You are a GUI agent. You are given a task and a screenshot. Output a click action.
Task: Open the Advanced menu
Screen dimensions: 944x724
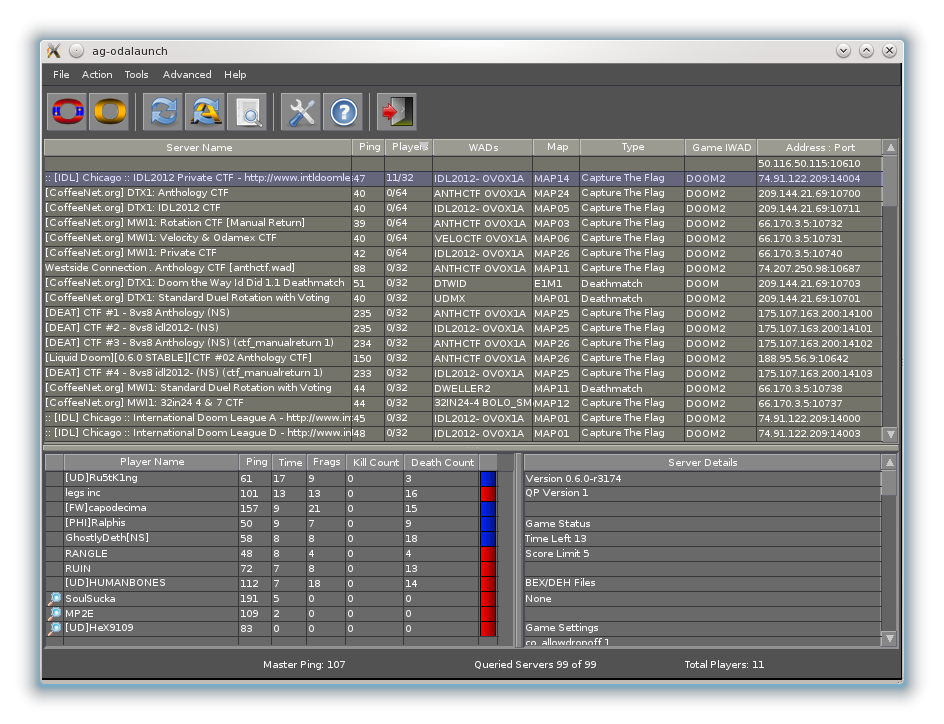click(187, 75)
